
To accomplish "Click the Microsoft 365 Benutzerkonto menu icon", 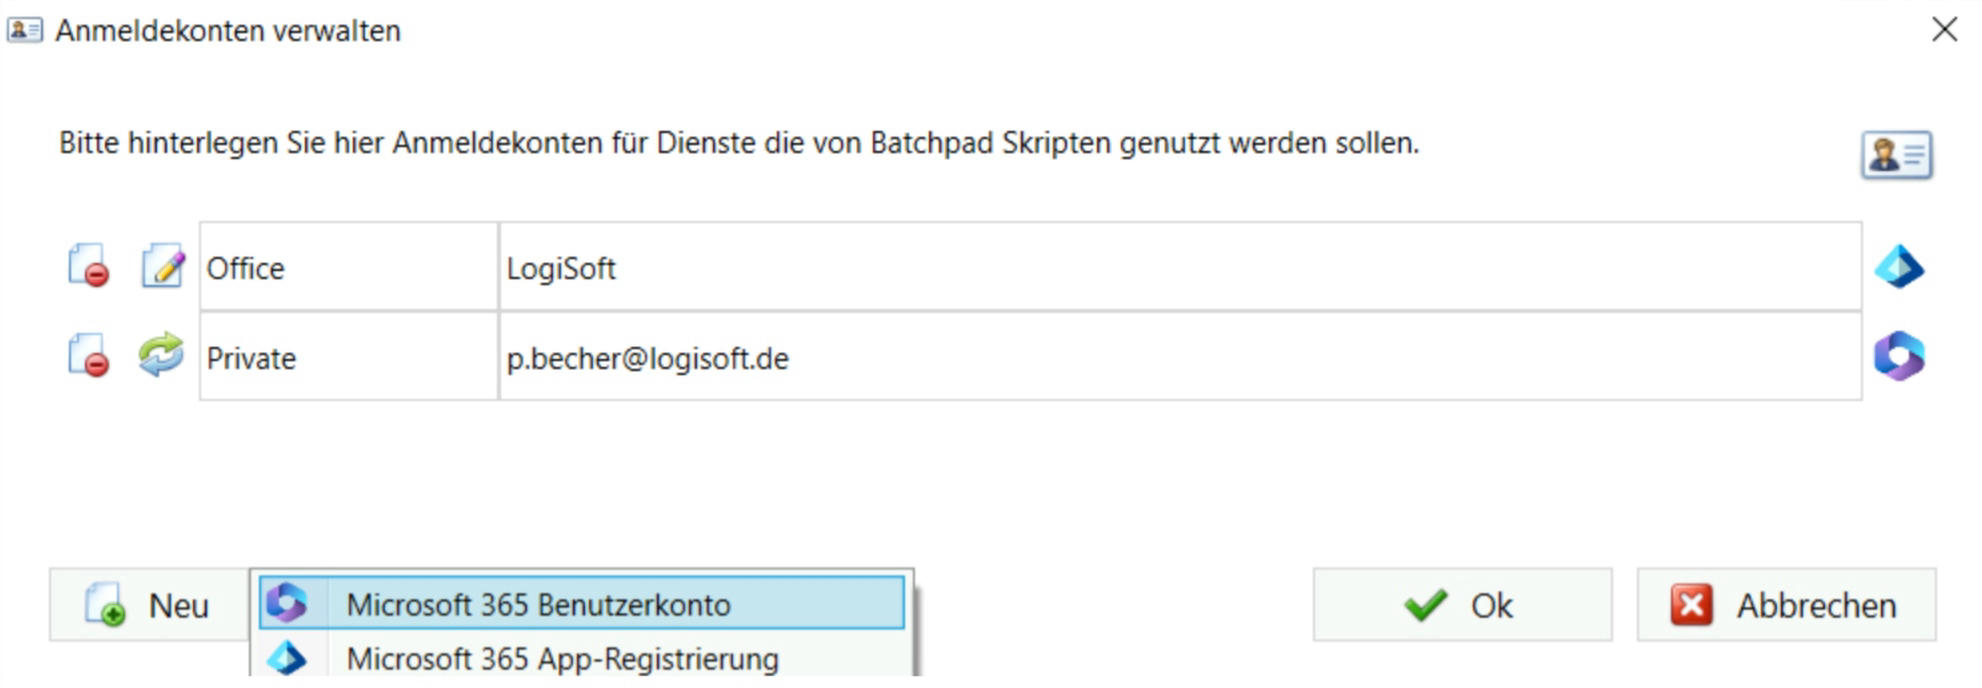I will click(x=287, y=603).
